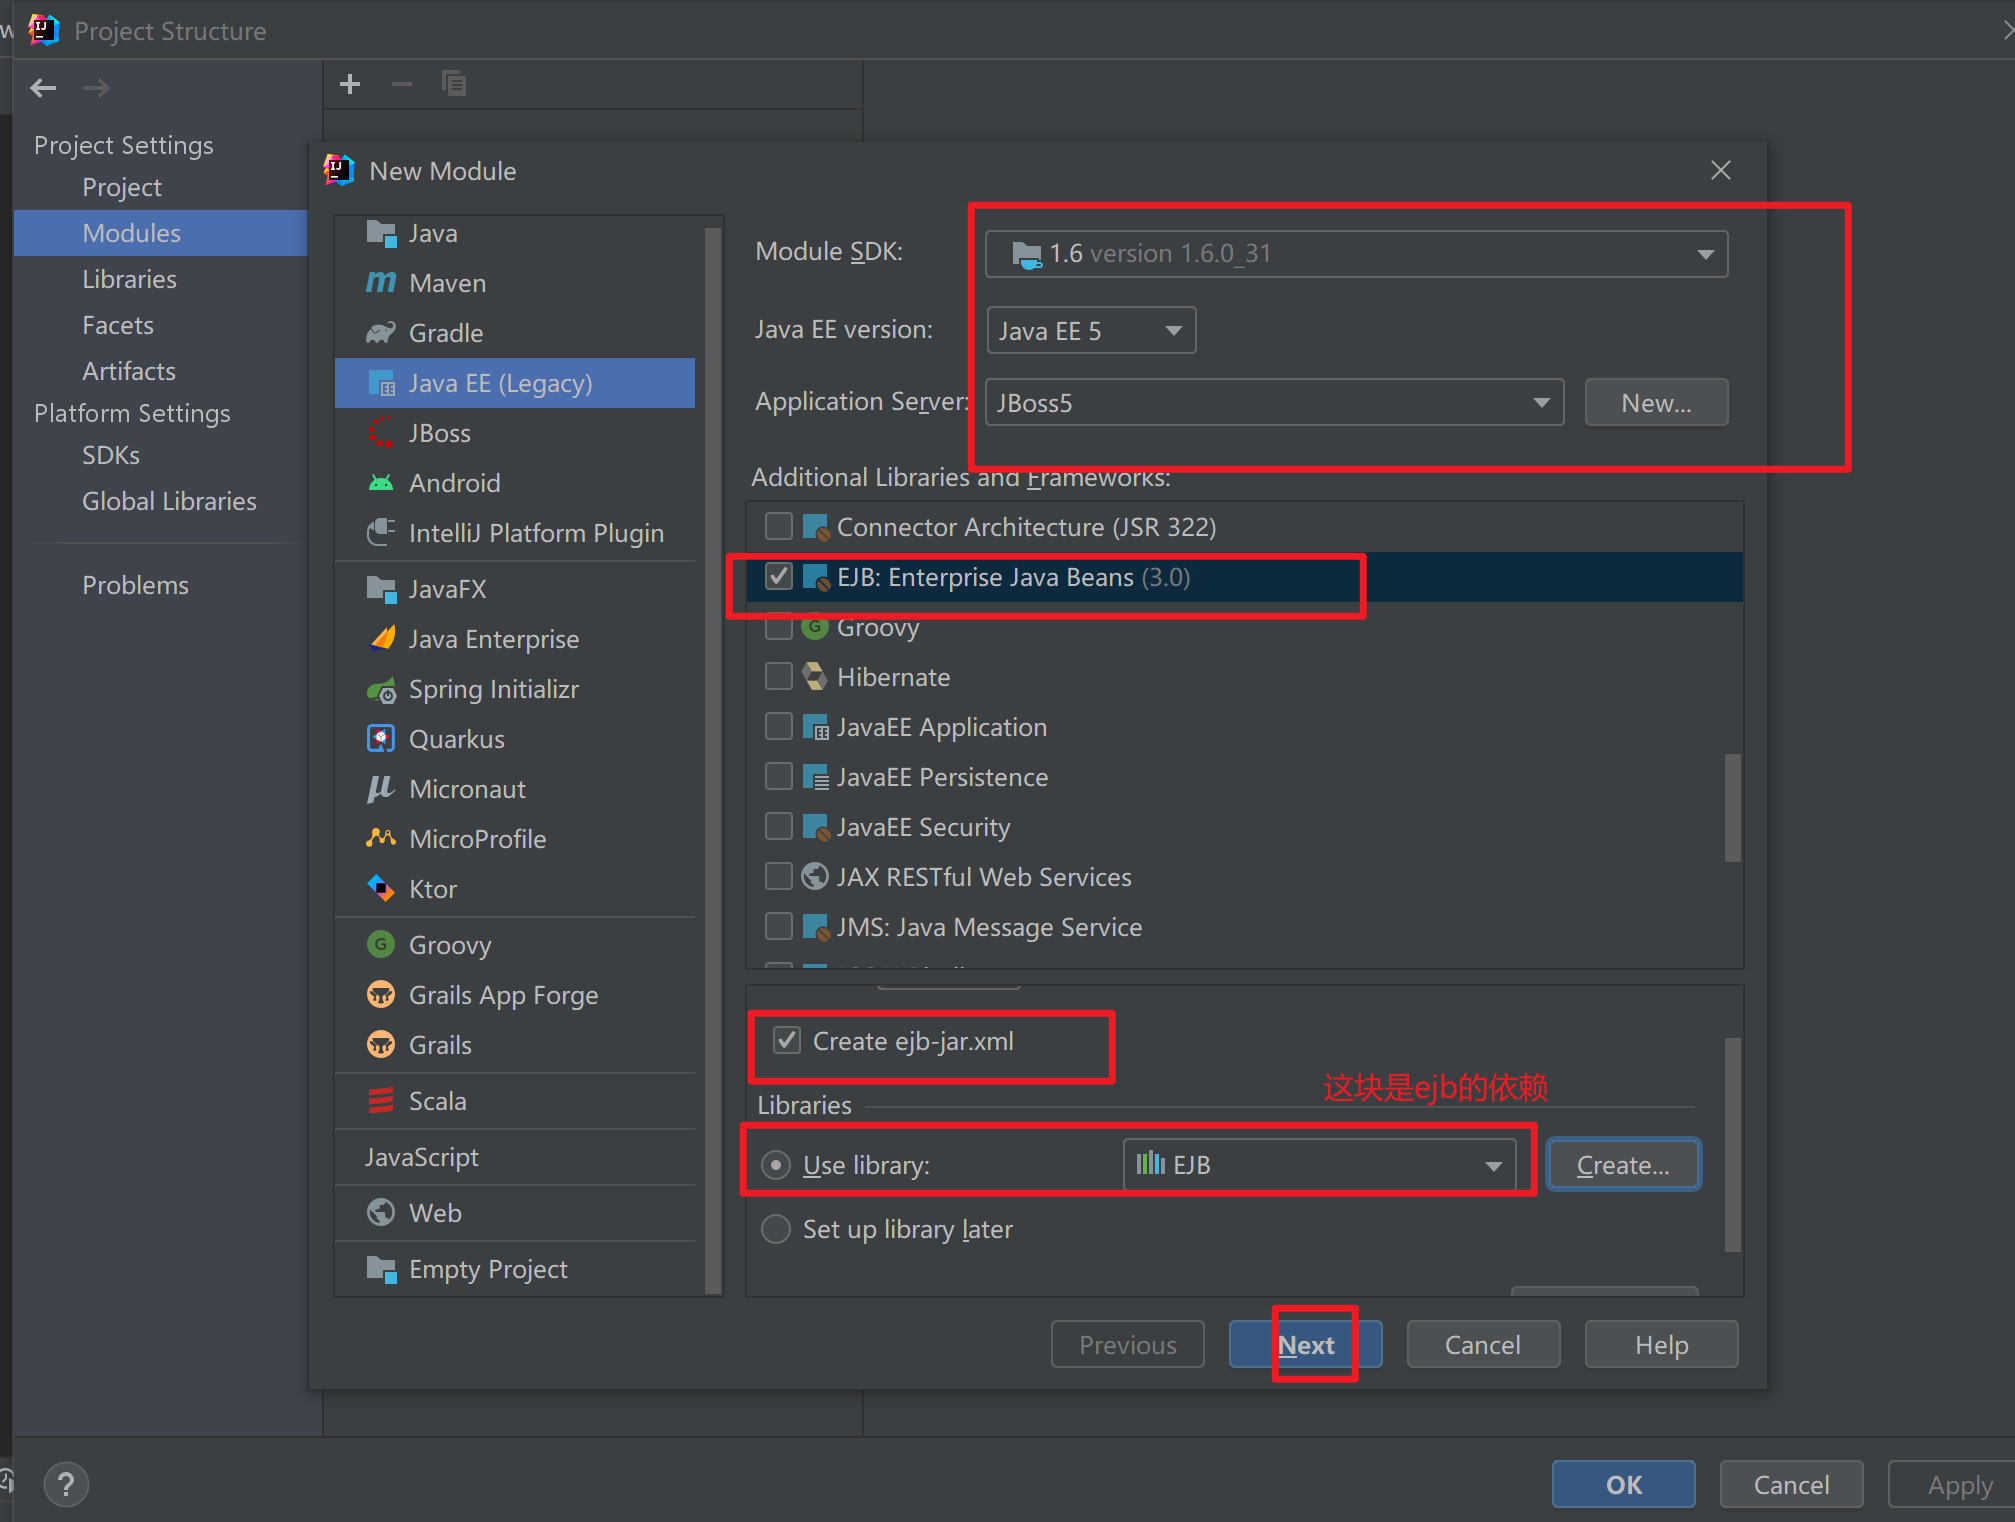Click the Java module type folder icon
This screenshot has width=2015, height=1522.
[381, 233]
